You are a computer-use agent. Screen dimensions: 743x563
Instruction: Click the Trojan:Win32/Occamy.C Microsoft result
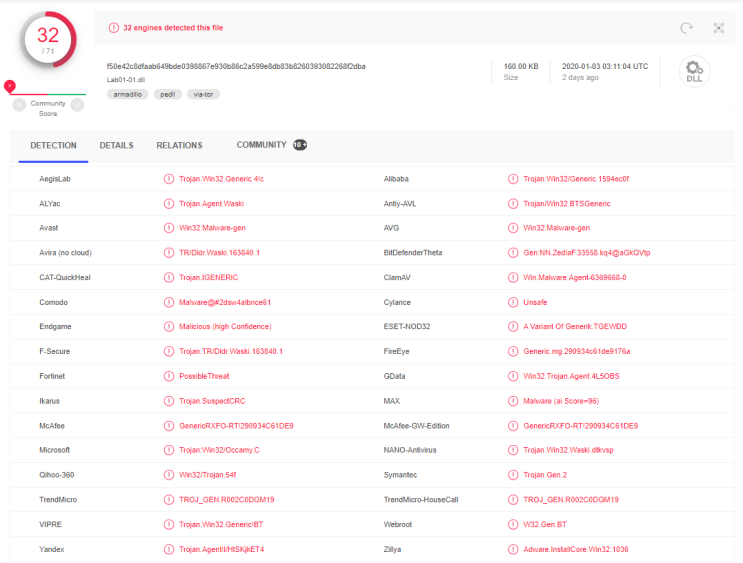click(219, 450)
